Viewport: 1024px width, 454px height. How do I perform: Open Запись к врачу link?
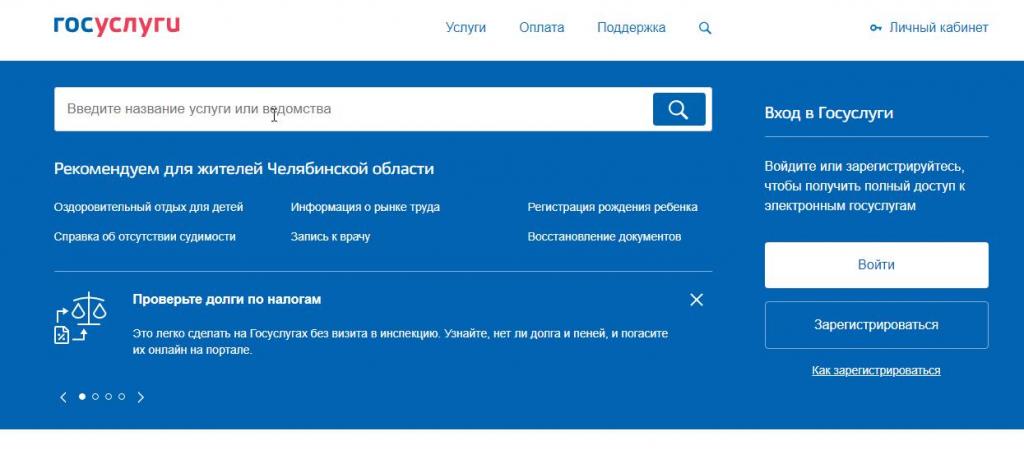(330, 237)
